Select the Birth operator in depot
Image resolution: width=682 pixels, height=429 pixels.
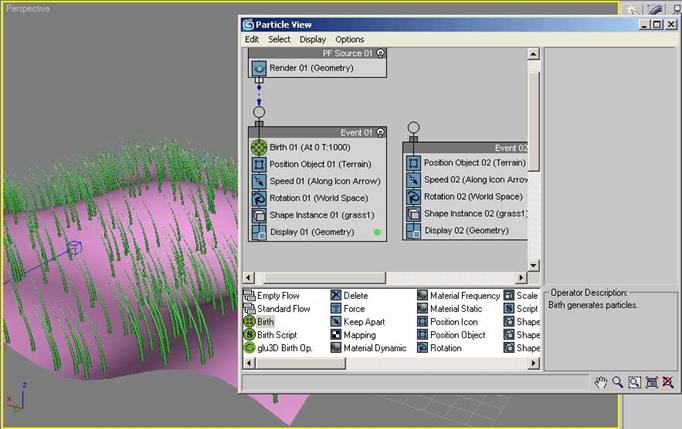[x=265, y=322]
